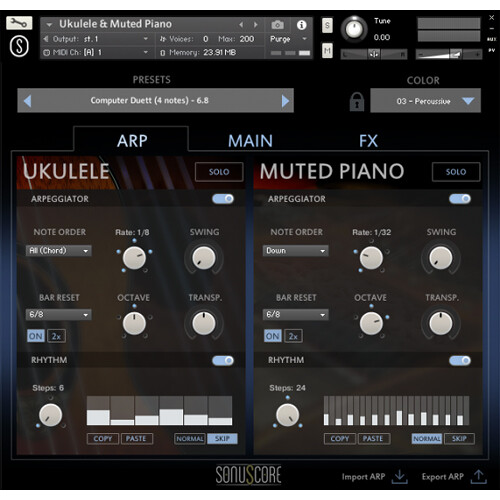This screenshot has height=500, width=500.
Task: Toggle Muted Piano Bar Reset ON button
Action: click(273, 336)
